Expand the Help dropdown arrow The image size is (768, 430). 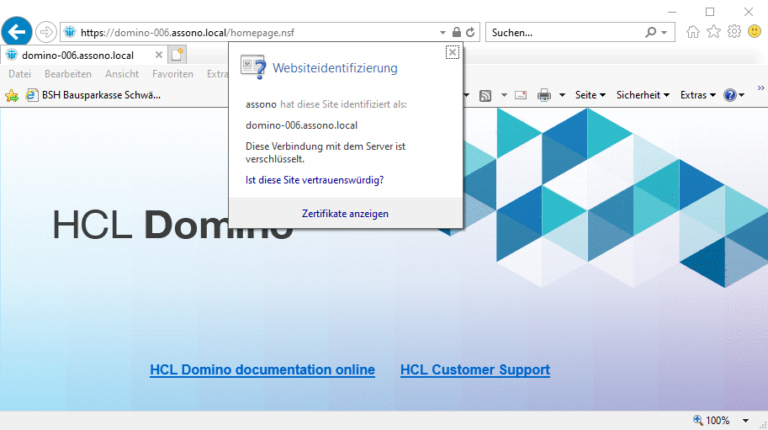(742, 95)
